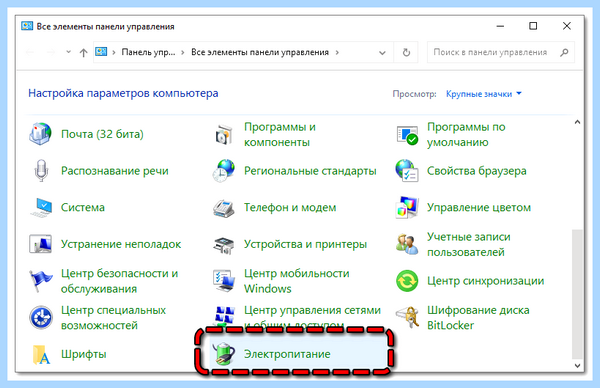Open Управление цветом link
This screenshot has width=600, height=388.
point(479,207)
